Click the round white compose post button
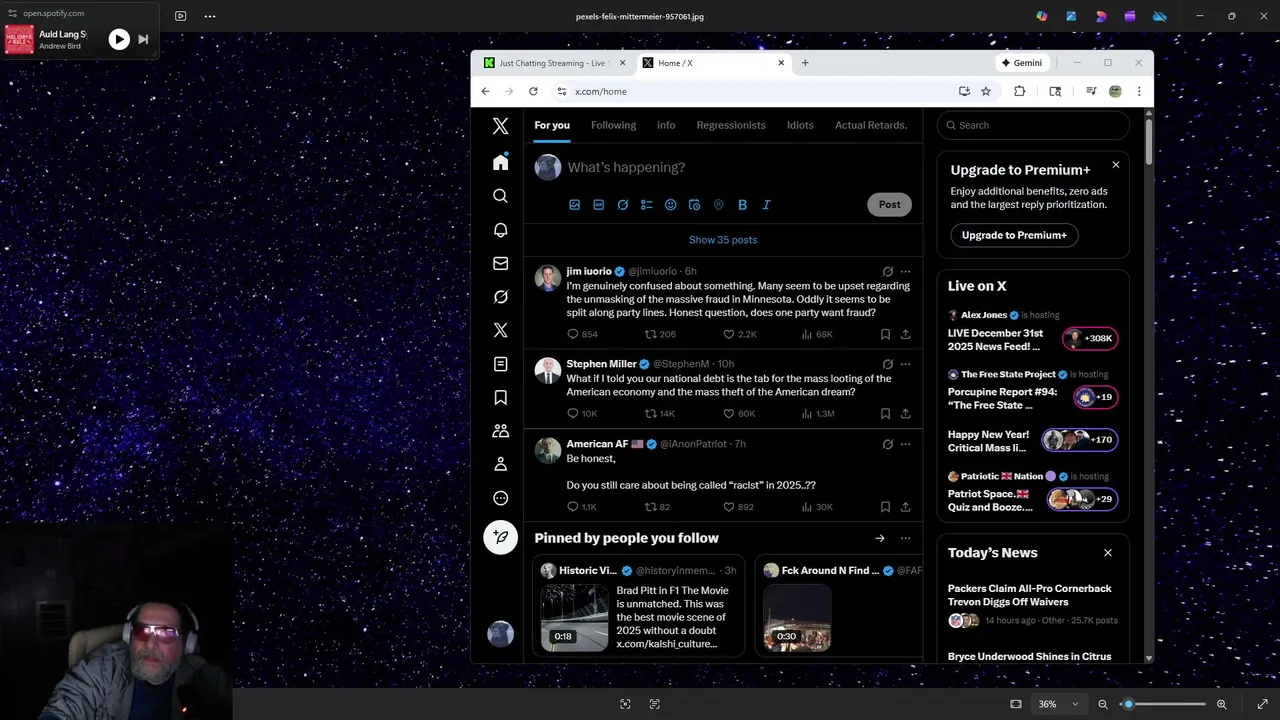1280x720 pixels. [x=501, y=537]
